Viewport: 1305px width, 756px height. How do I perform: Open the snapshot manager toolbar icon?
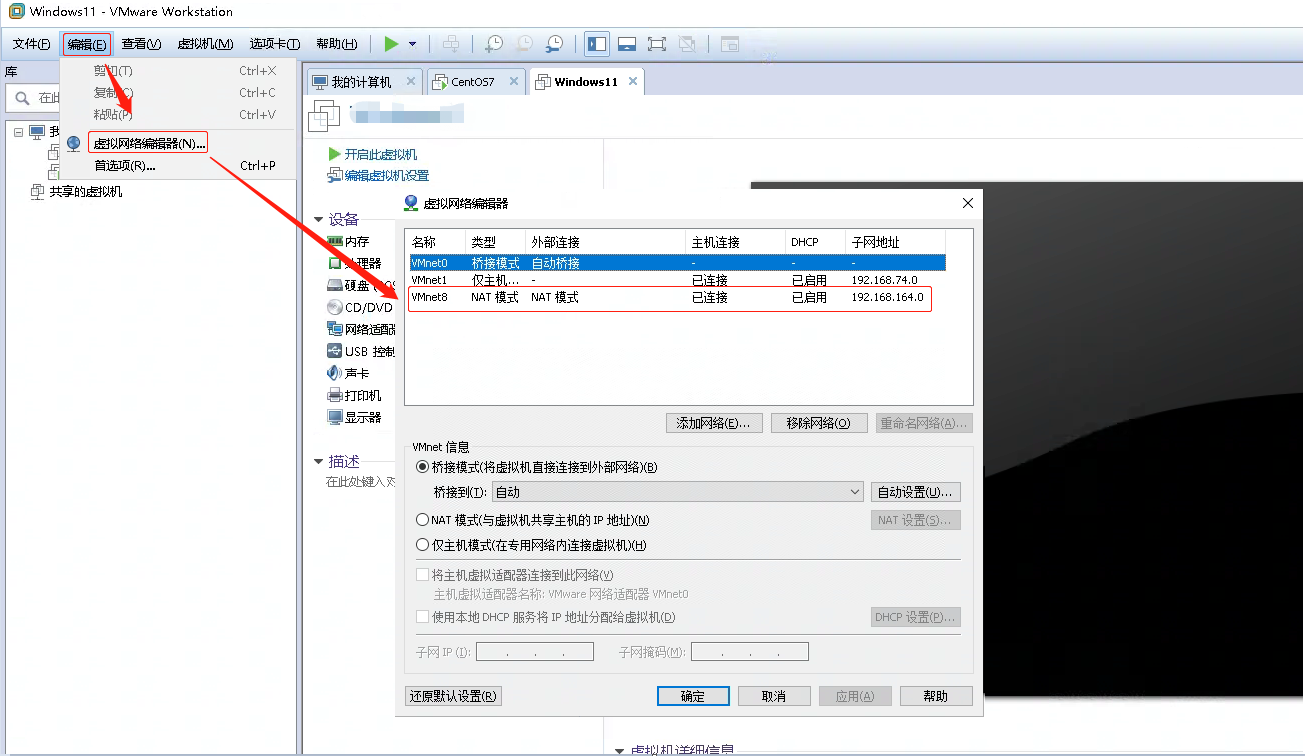(554, 44)
